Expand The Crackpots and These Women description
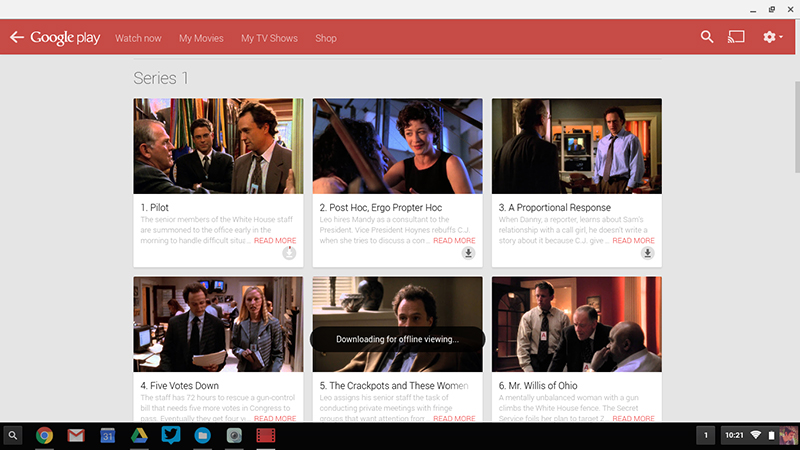The width and height of the screenshot is (800, 450). coord(454,418)
